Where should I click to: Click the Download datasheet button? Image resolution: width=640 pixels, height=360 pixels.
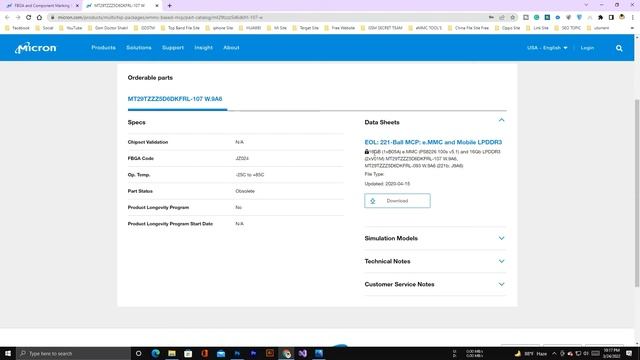397,201
